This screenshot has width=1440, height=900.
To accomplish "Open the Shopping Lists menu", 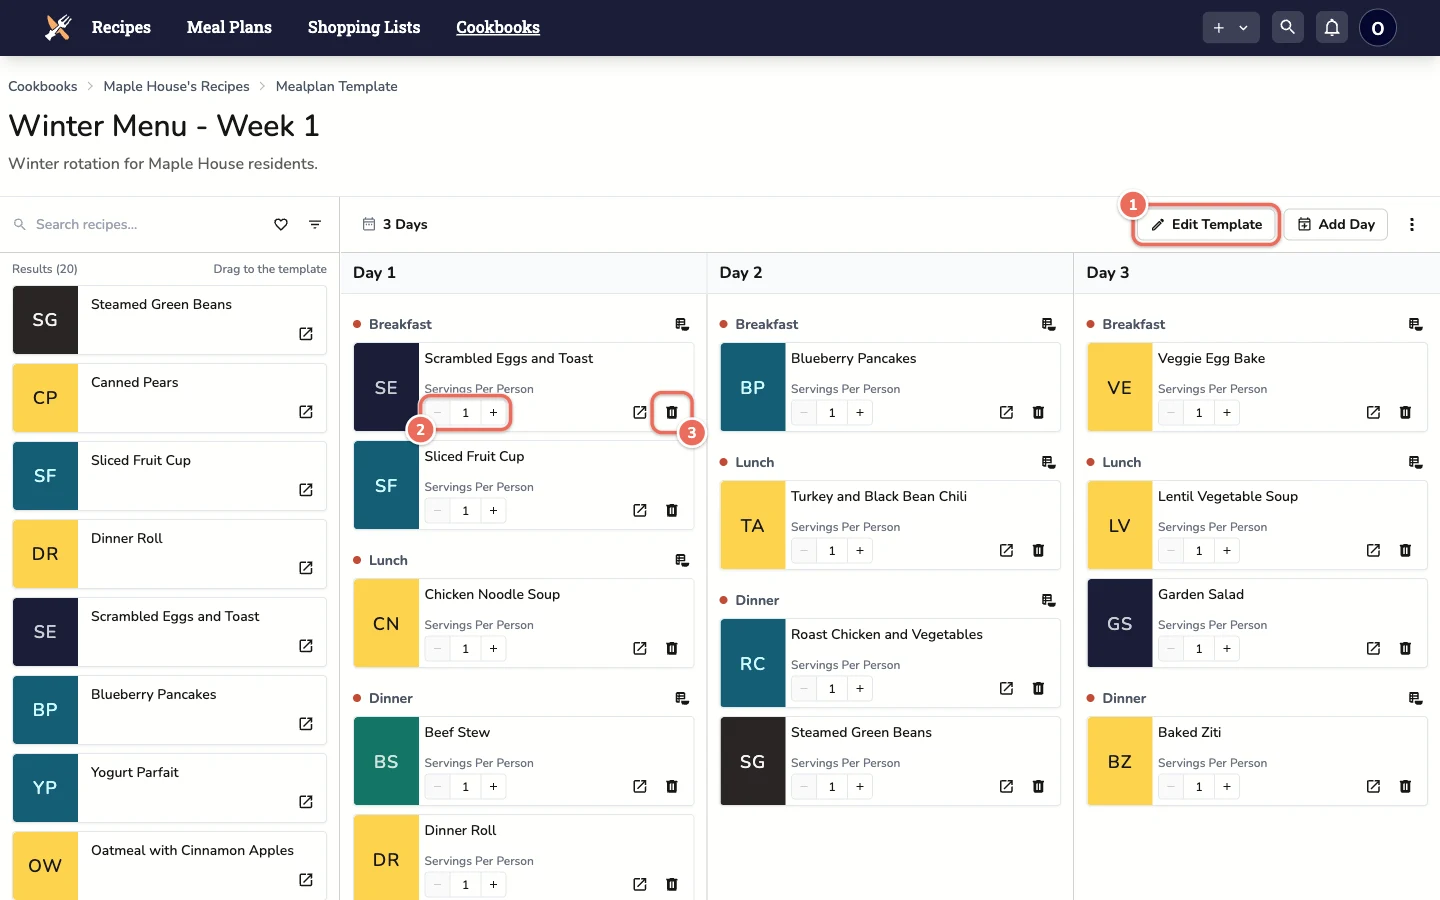I will (364, 27).
